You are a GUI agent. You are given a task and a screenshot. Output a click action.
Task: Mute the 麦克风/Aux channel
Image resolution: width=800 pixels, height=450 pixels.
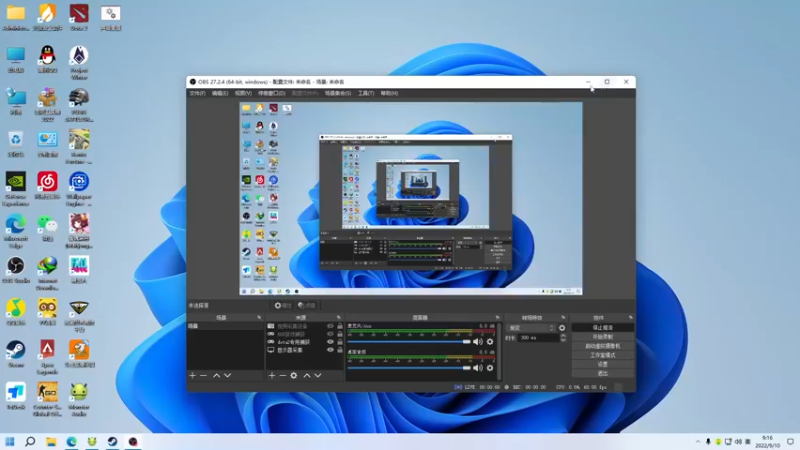(x=478, y=342)
